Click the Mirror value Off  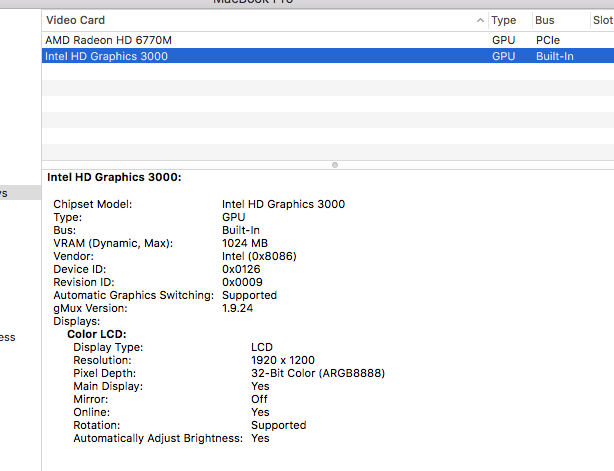point(259,399)
